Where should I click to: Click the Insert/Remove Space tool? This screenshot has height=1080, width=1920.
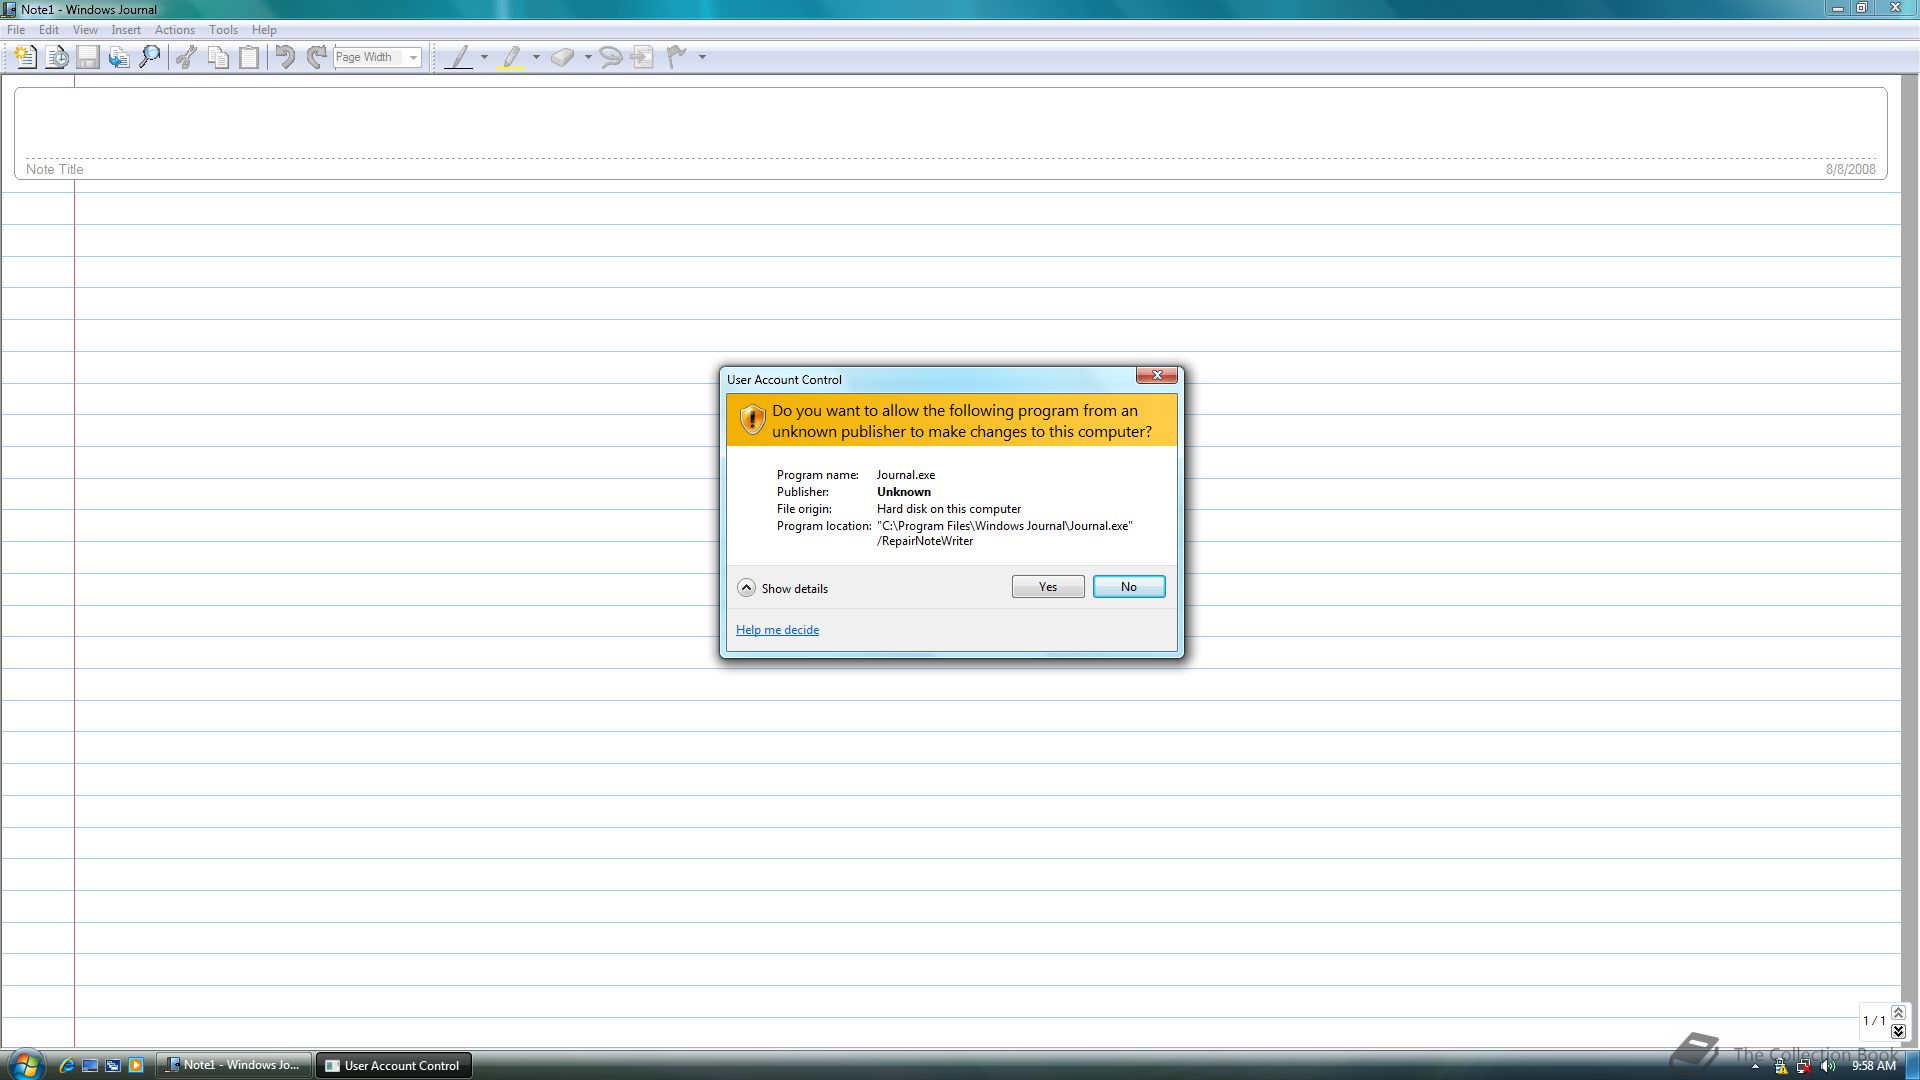[x=642, y=57]
